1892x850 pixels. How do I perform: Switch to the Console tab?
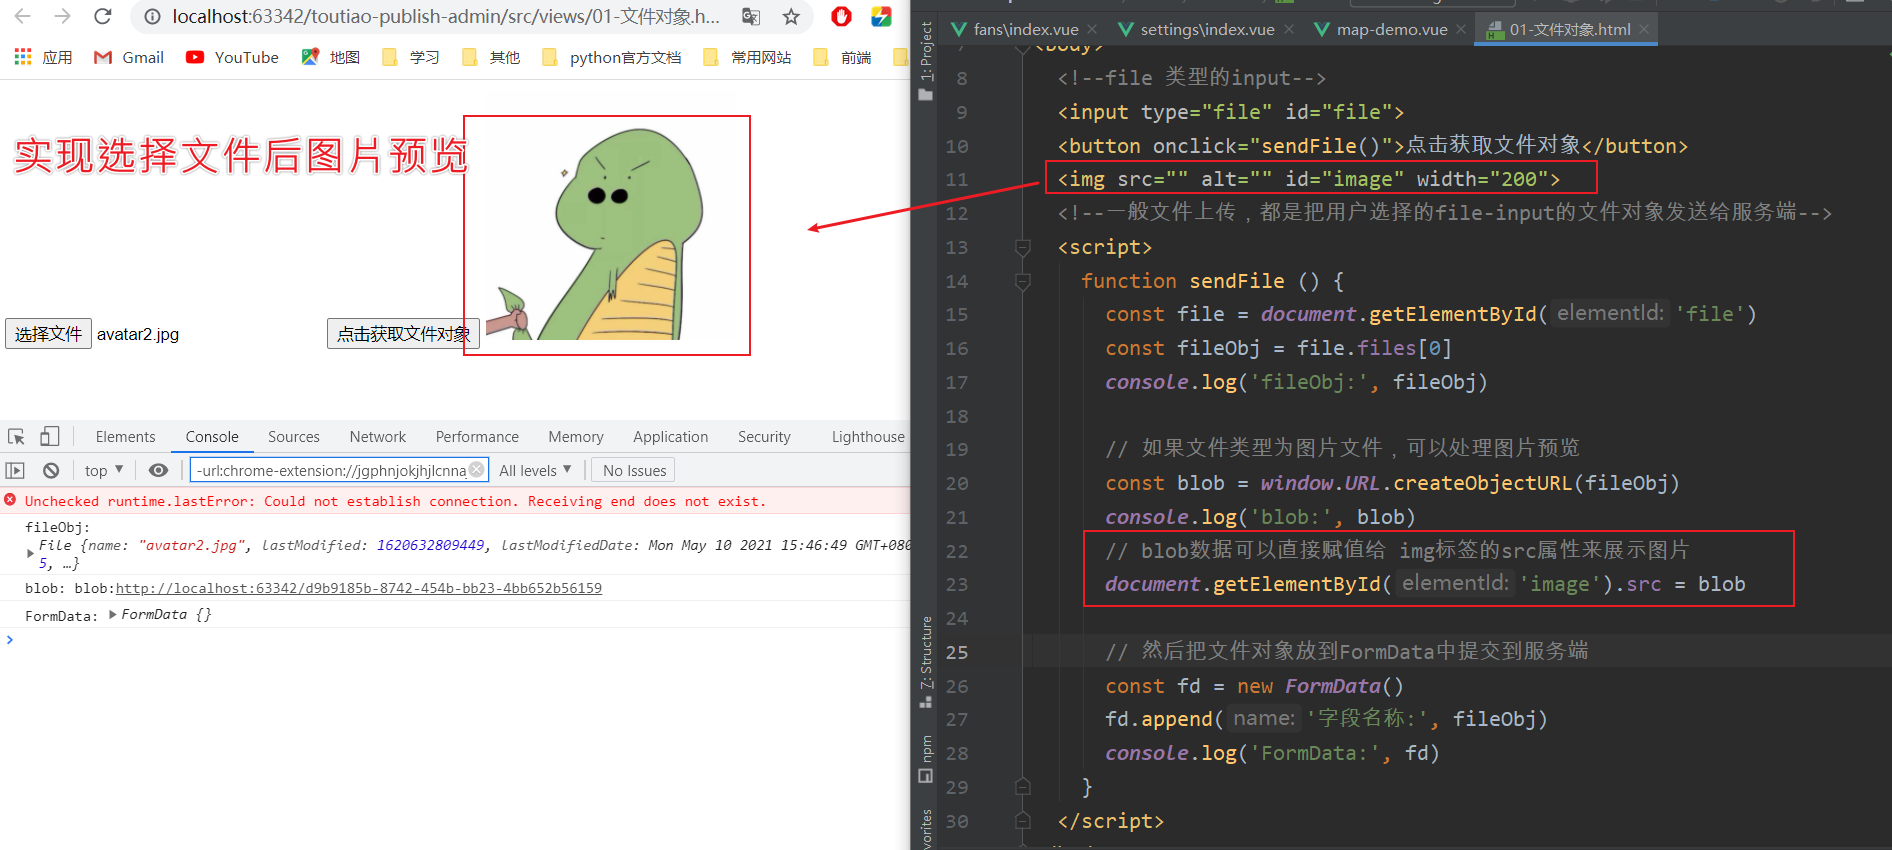coord(212,436)
